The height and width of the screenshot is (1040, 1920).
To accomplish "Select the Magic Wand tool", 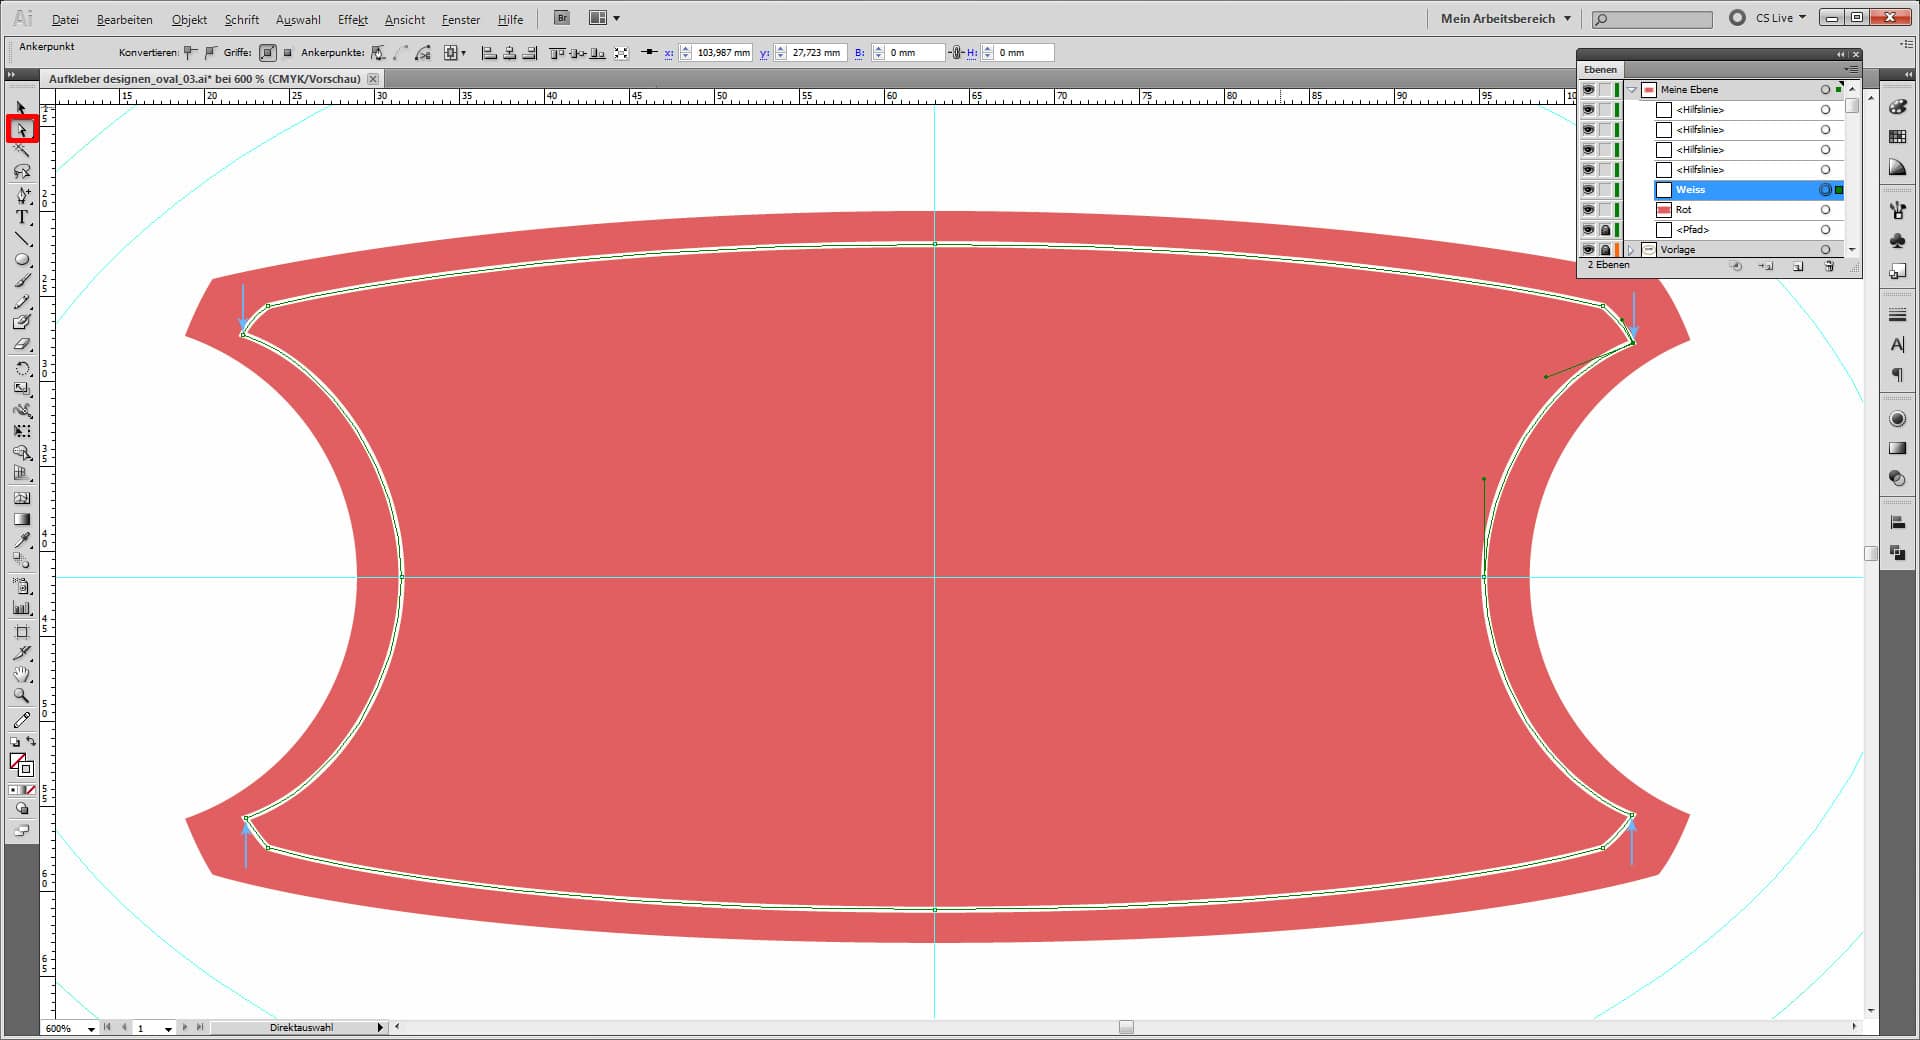I will click(22, 150).
